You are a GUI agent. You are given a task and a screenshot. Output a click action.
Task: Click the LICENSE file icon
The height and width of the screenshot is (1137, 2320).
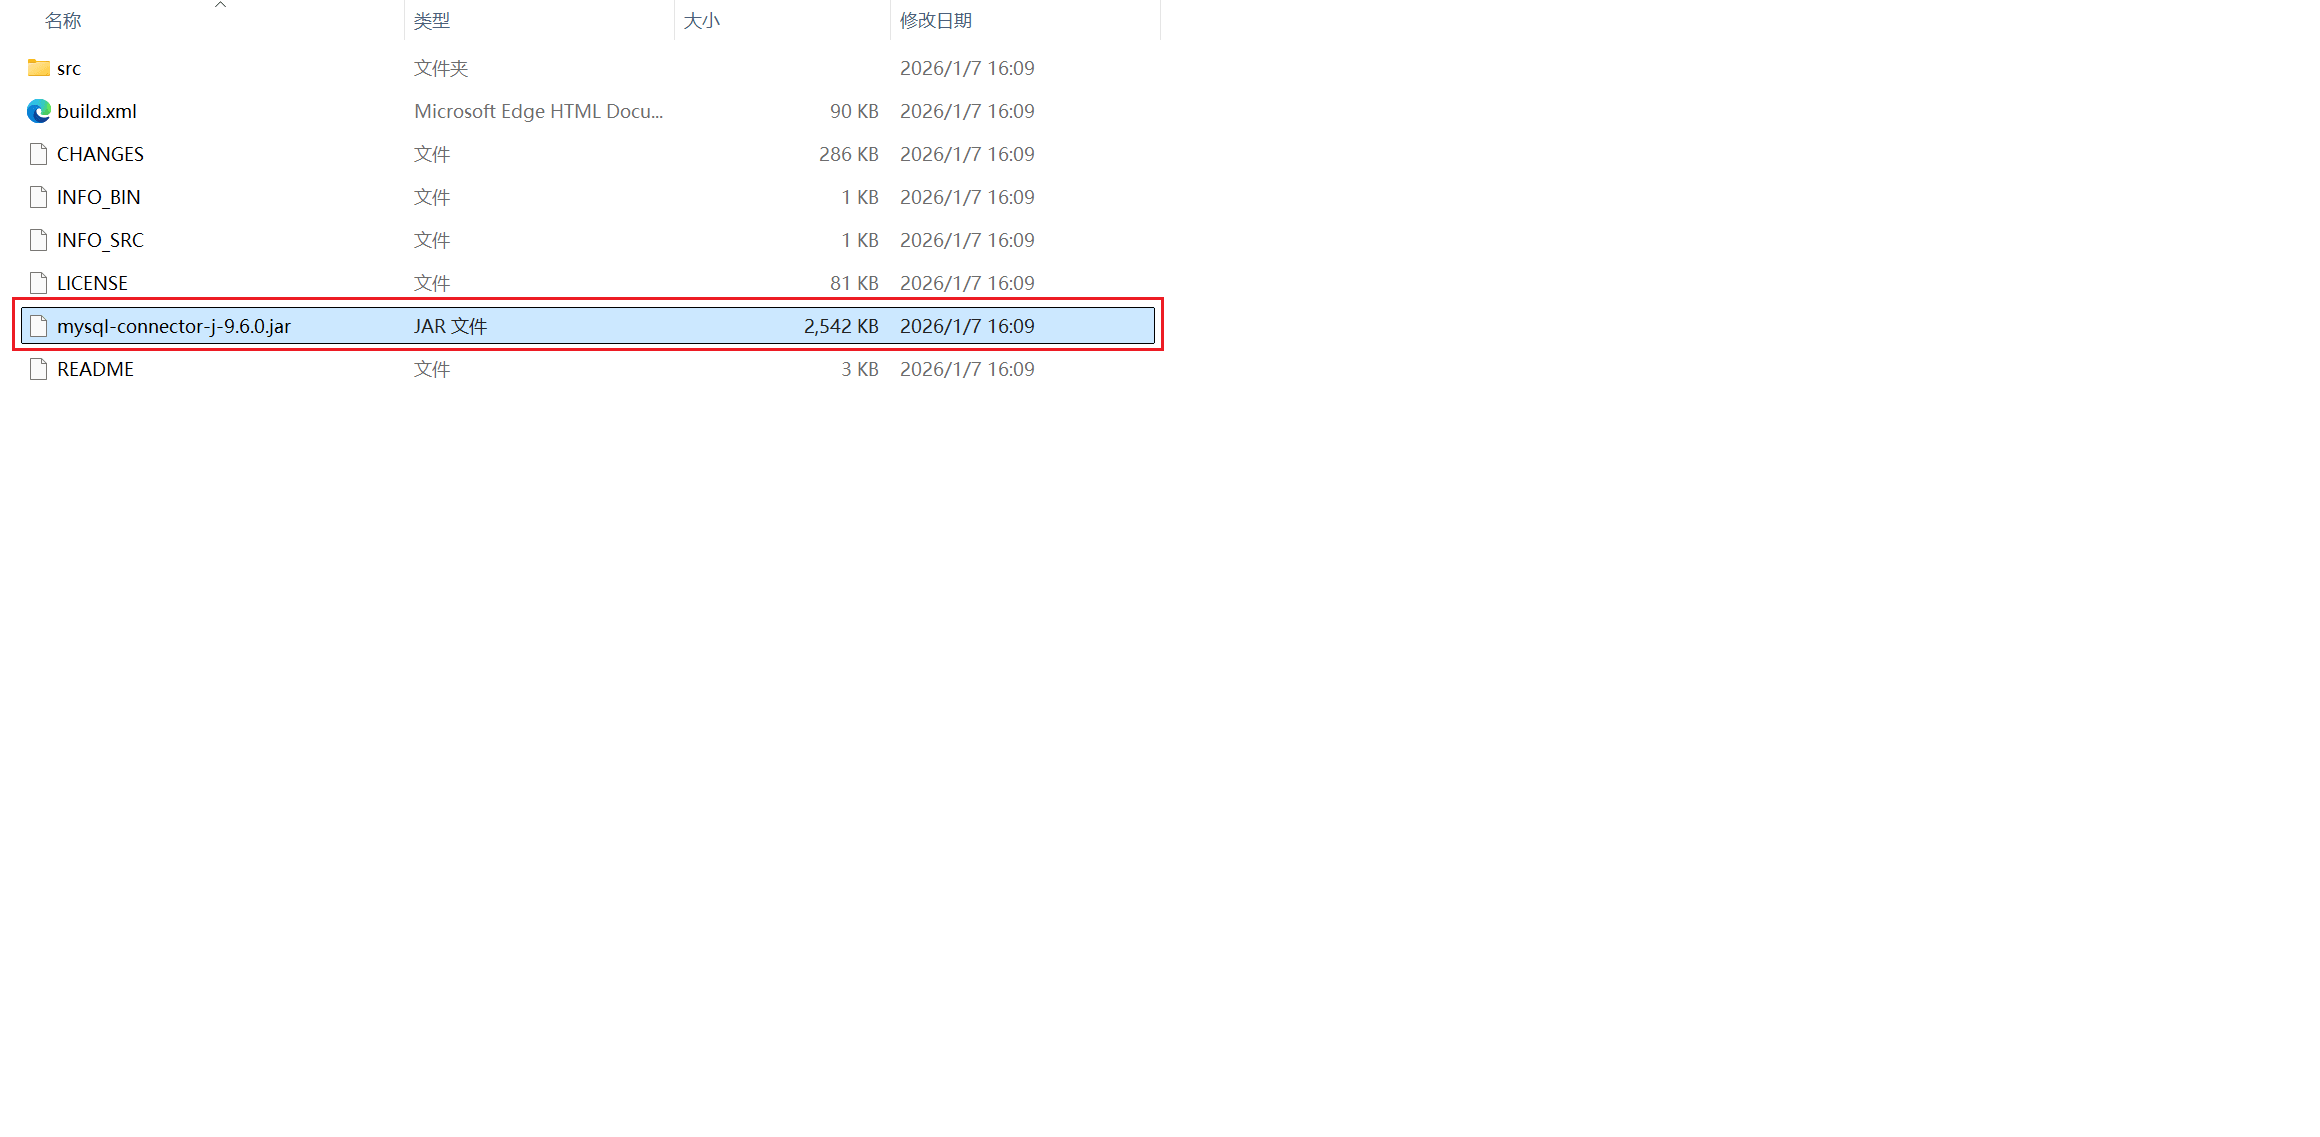click(x=38, y=283)
